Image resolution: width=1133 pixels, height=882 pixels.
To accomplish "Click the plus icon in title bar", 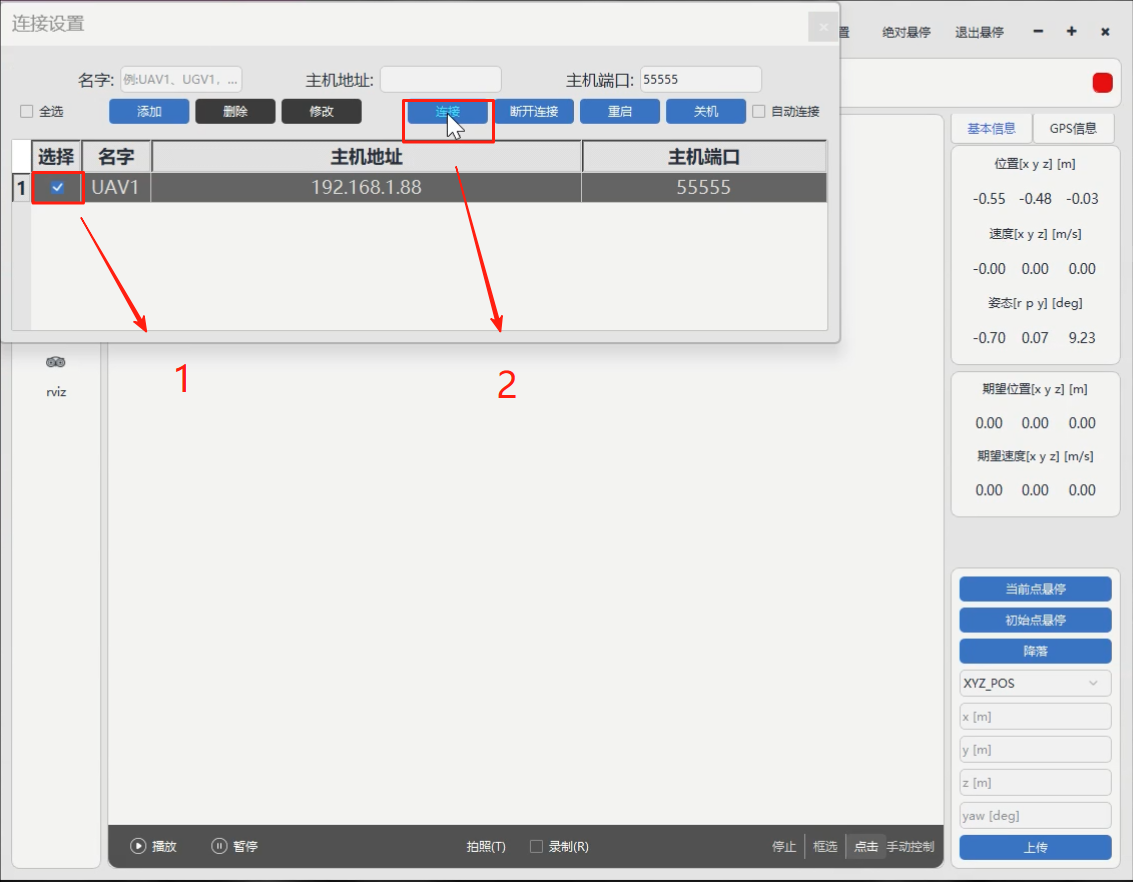I will pyautogui.click(x=1071, y=32).
